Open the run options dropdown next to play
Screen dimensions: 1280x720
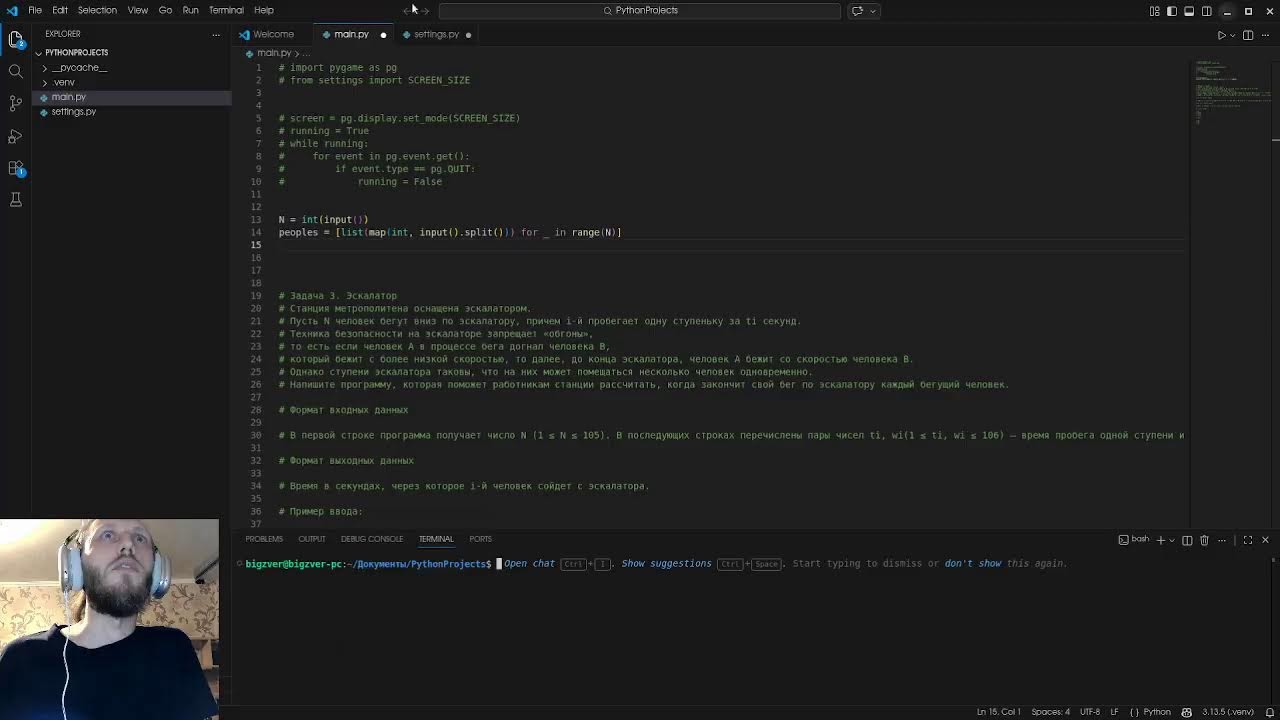(1232, 35)
